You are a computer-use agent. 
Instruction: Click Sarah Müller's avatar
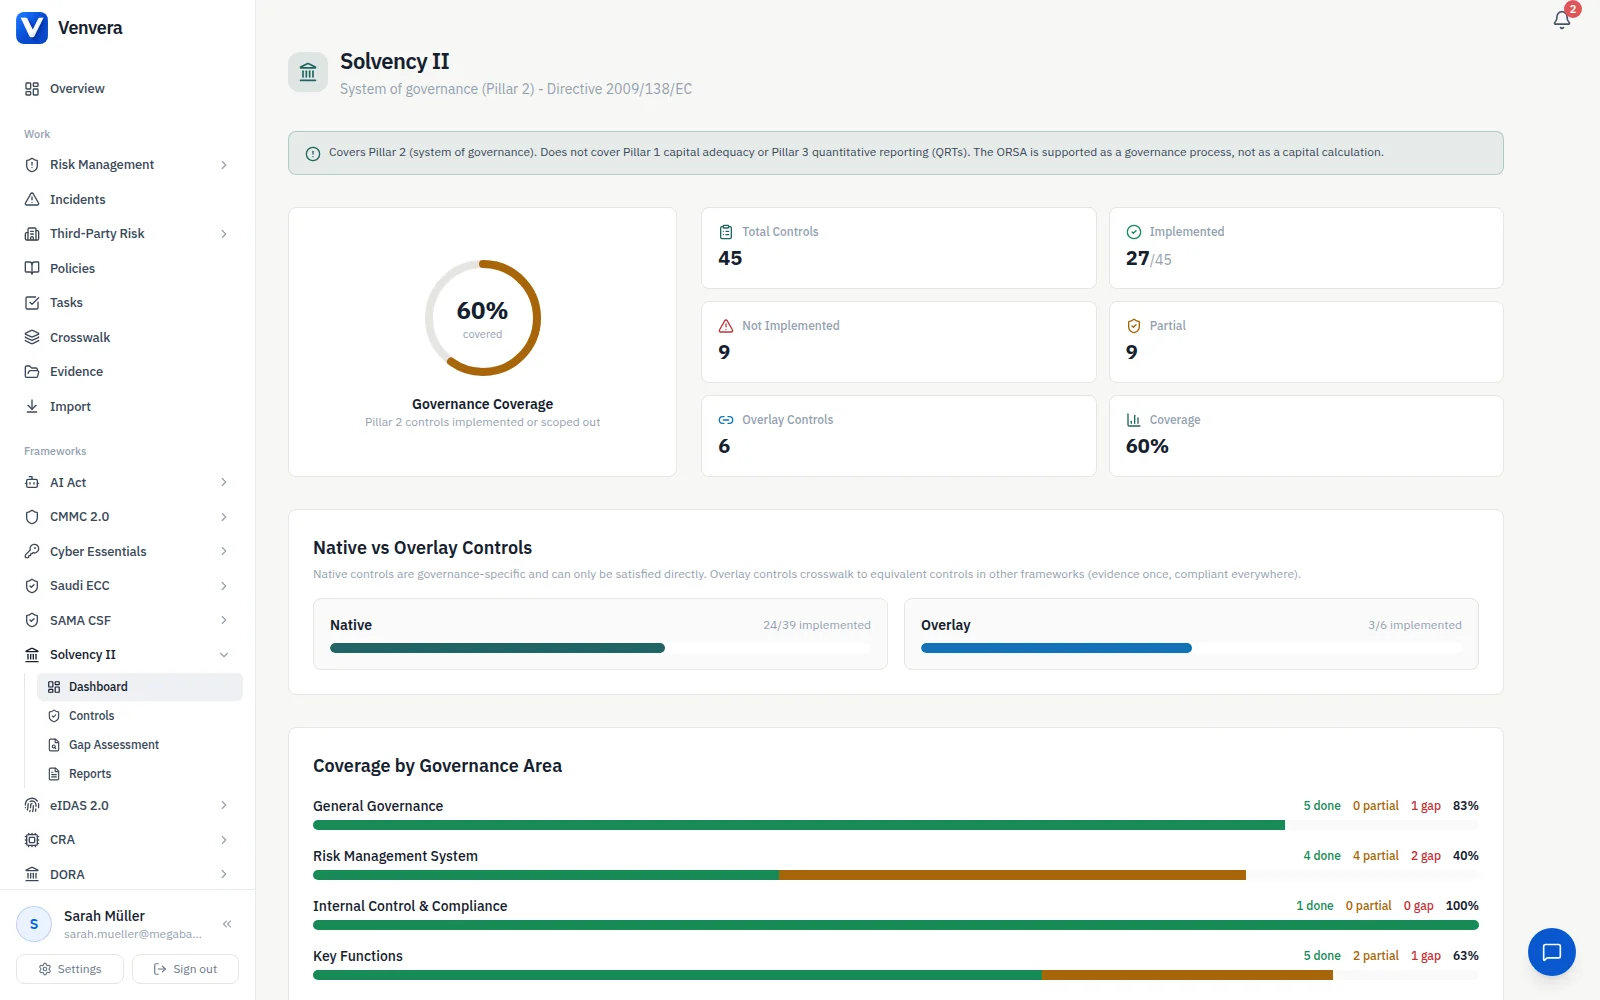pyautogui.click(x=34, y=924)
